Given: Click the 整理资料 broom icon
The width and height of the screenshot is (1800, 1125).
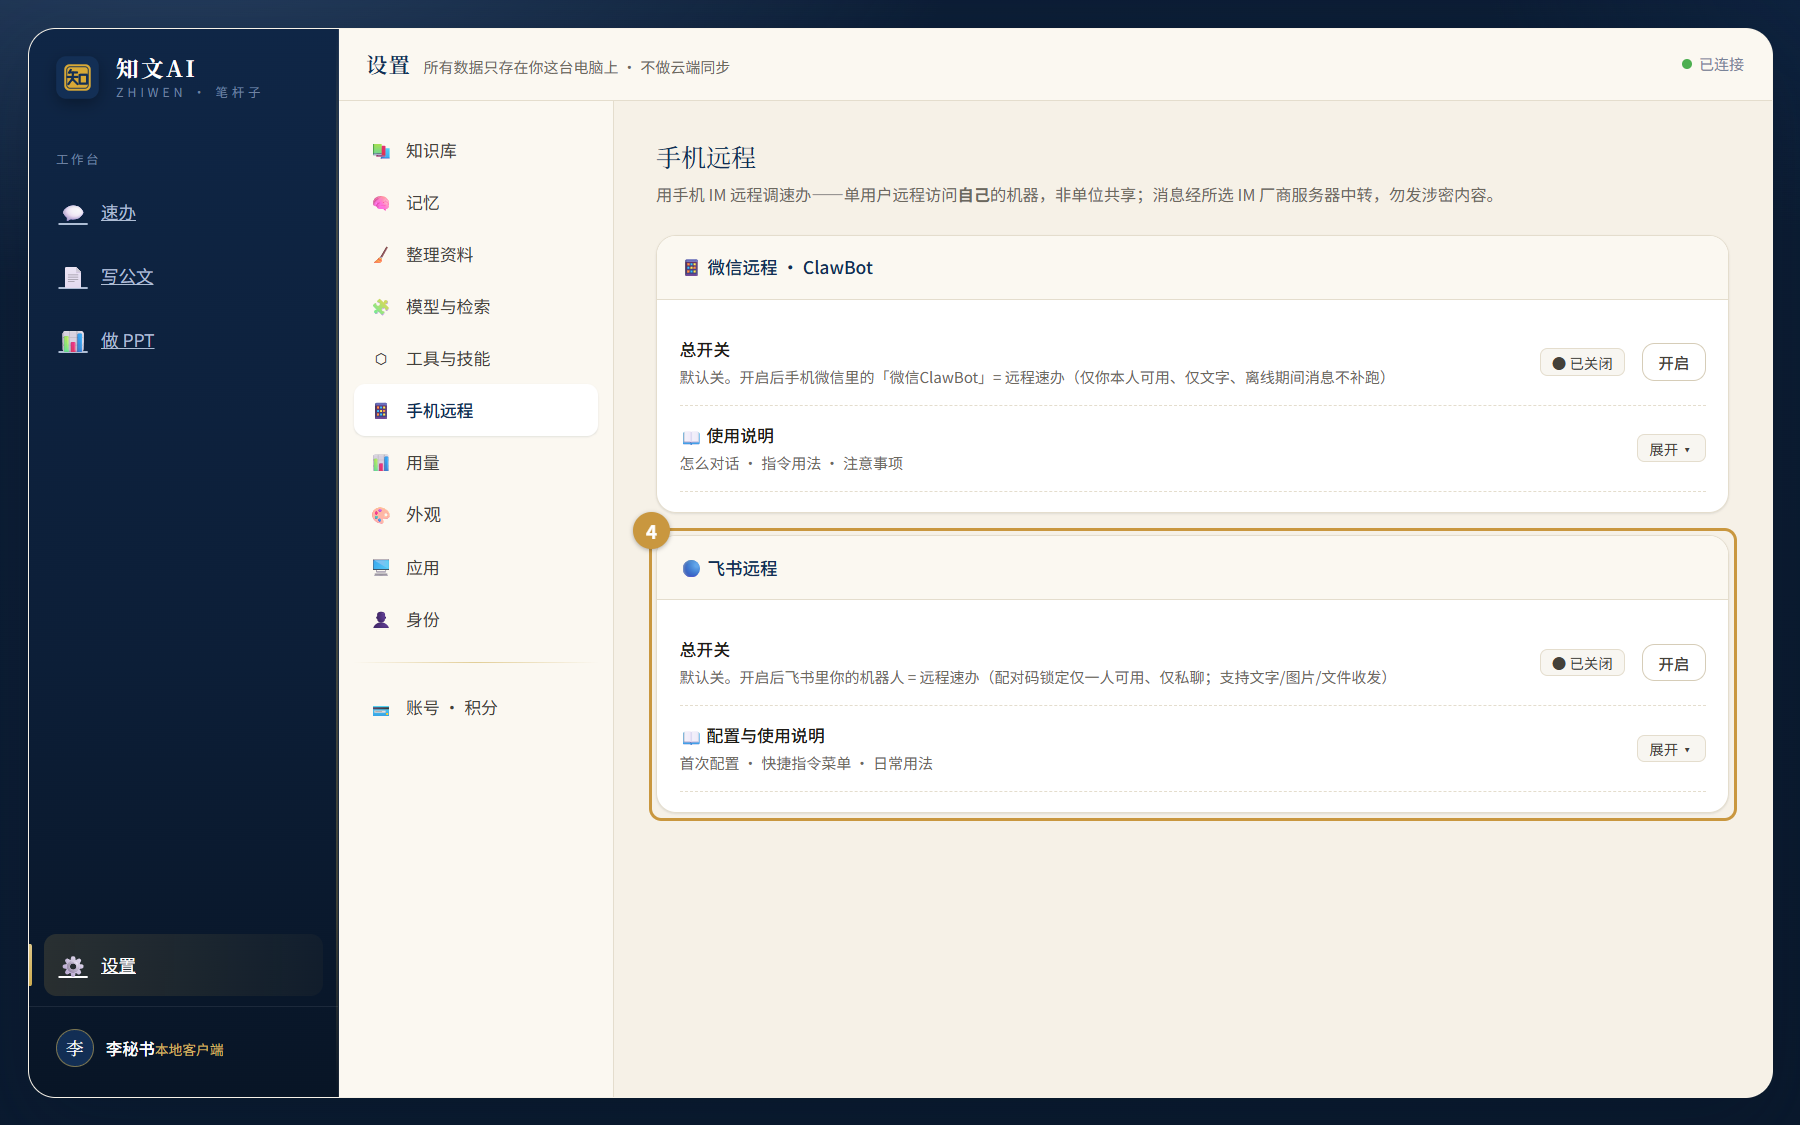Looking at the screenshot, I should (381, 255).
